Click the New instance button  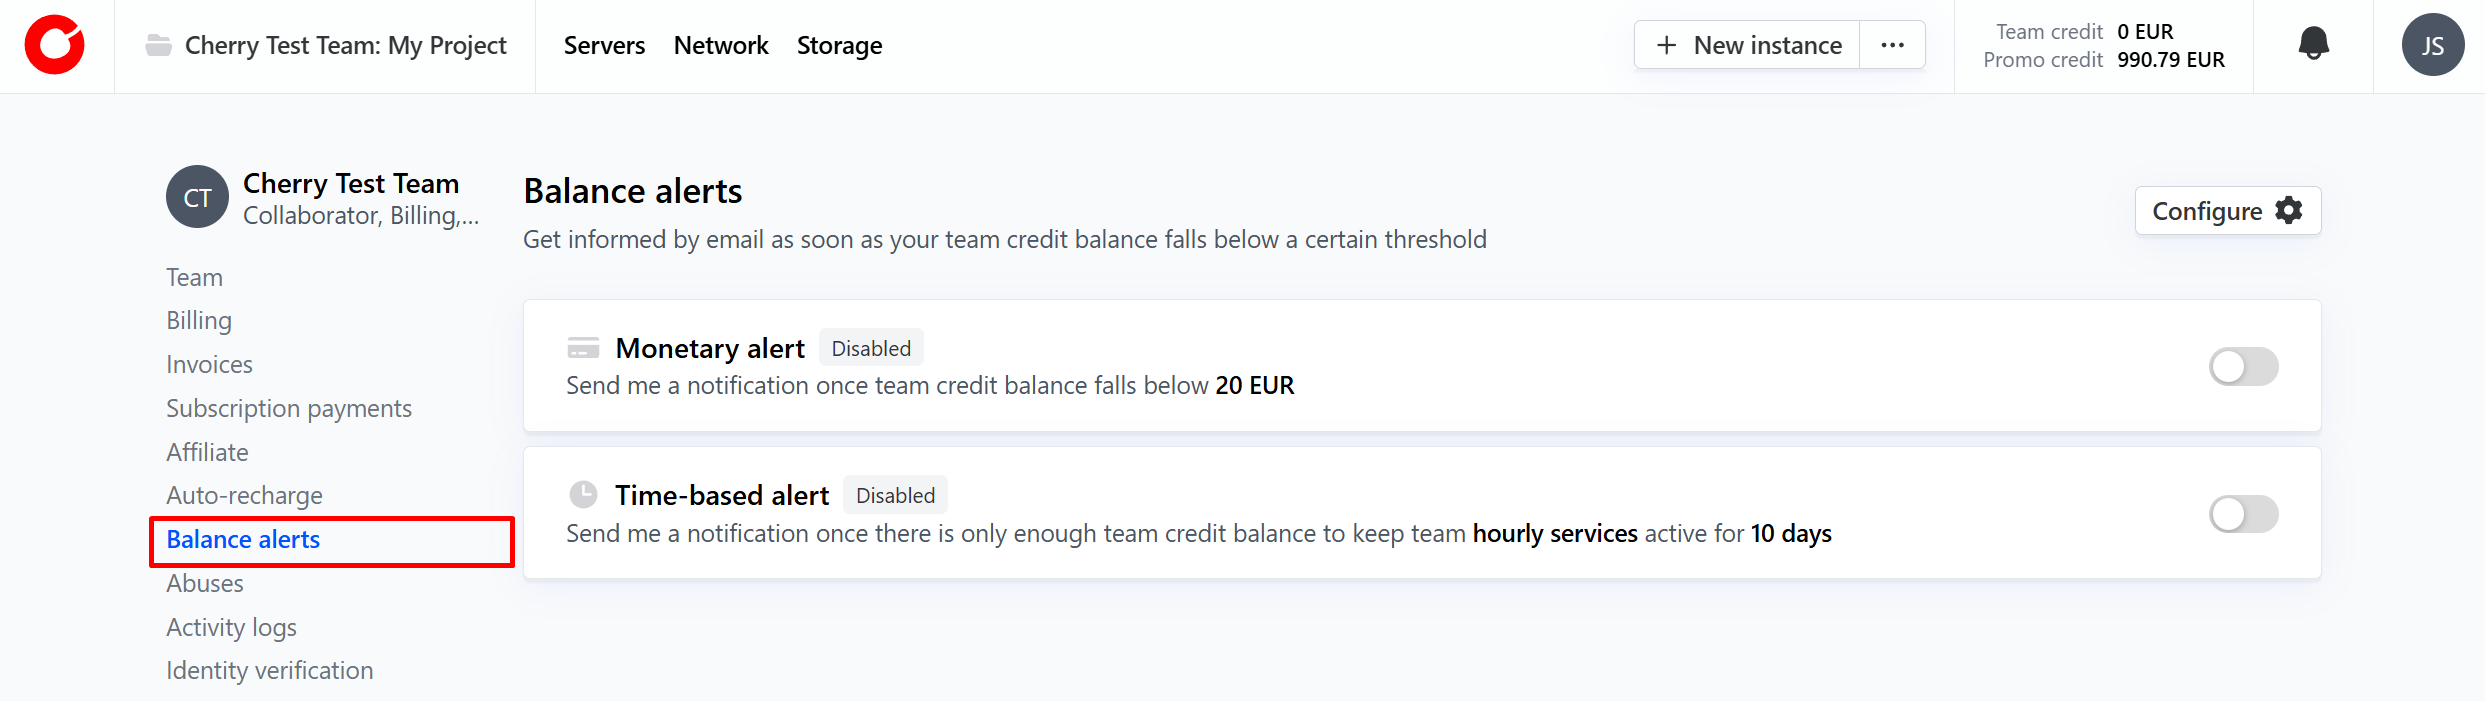(1748, 45)
